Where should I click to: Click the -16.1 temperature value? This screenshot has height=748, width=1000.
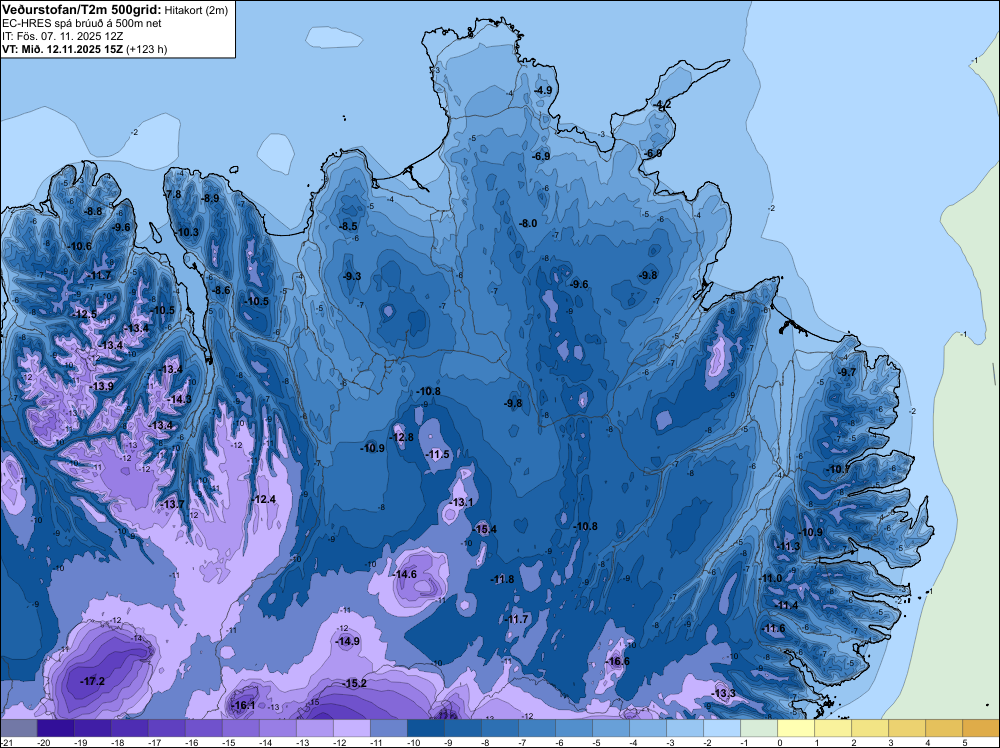click(x=243, y=705)
